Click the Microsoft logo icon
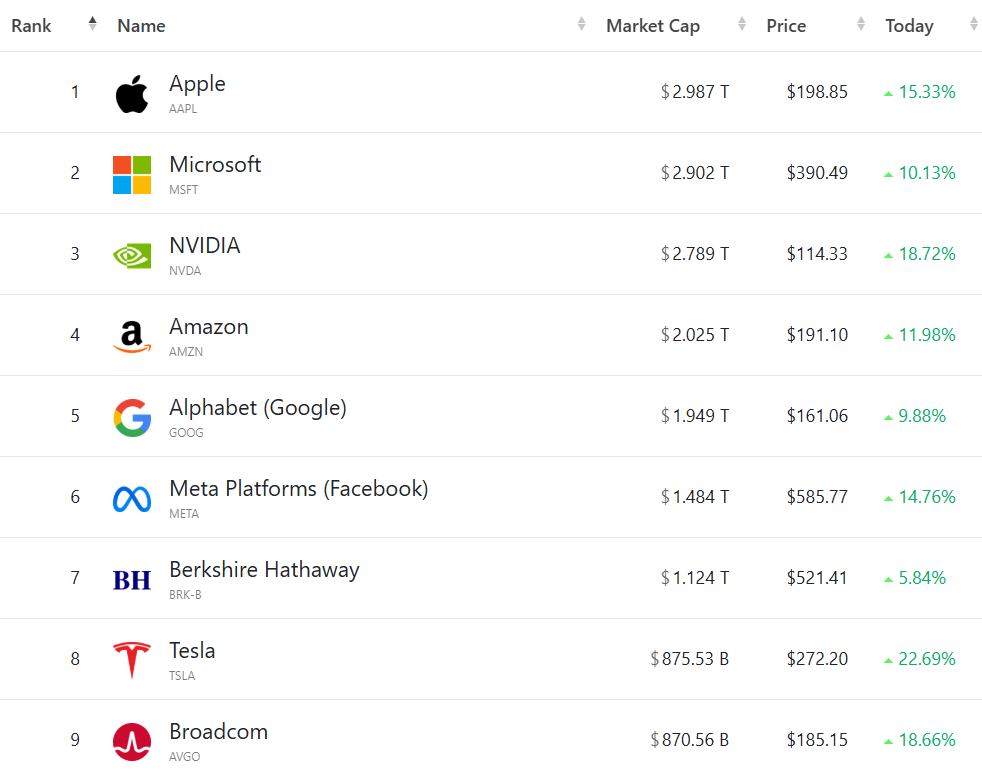The height and width of the screenshot is (777, 982). coord(131,175)
